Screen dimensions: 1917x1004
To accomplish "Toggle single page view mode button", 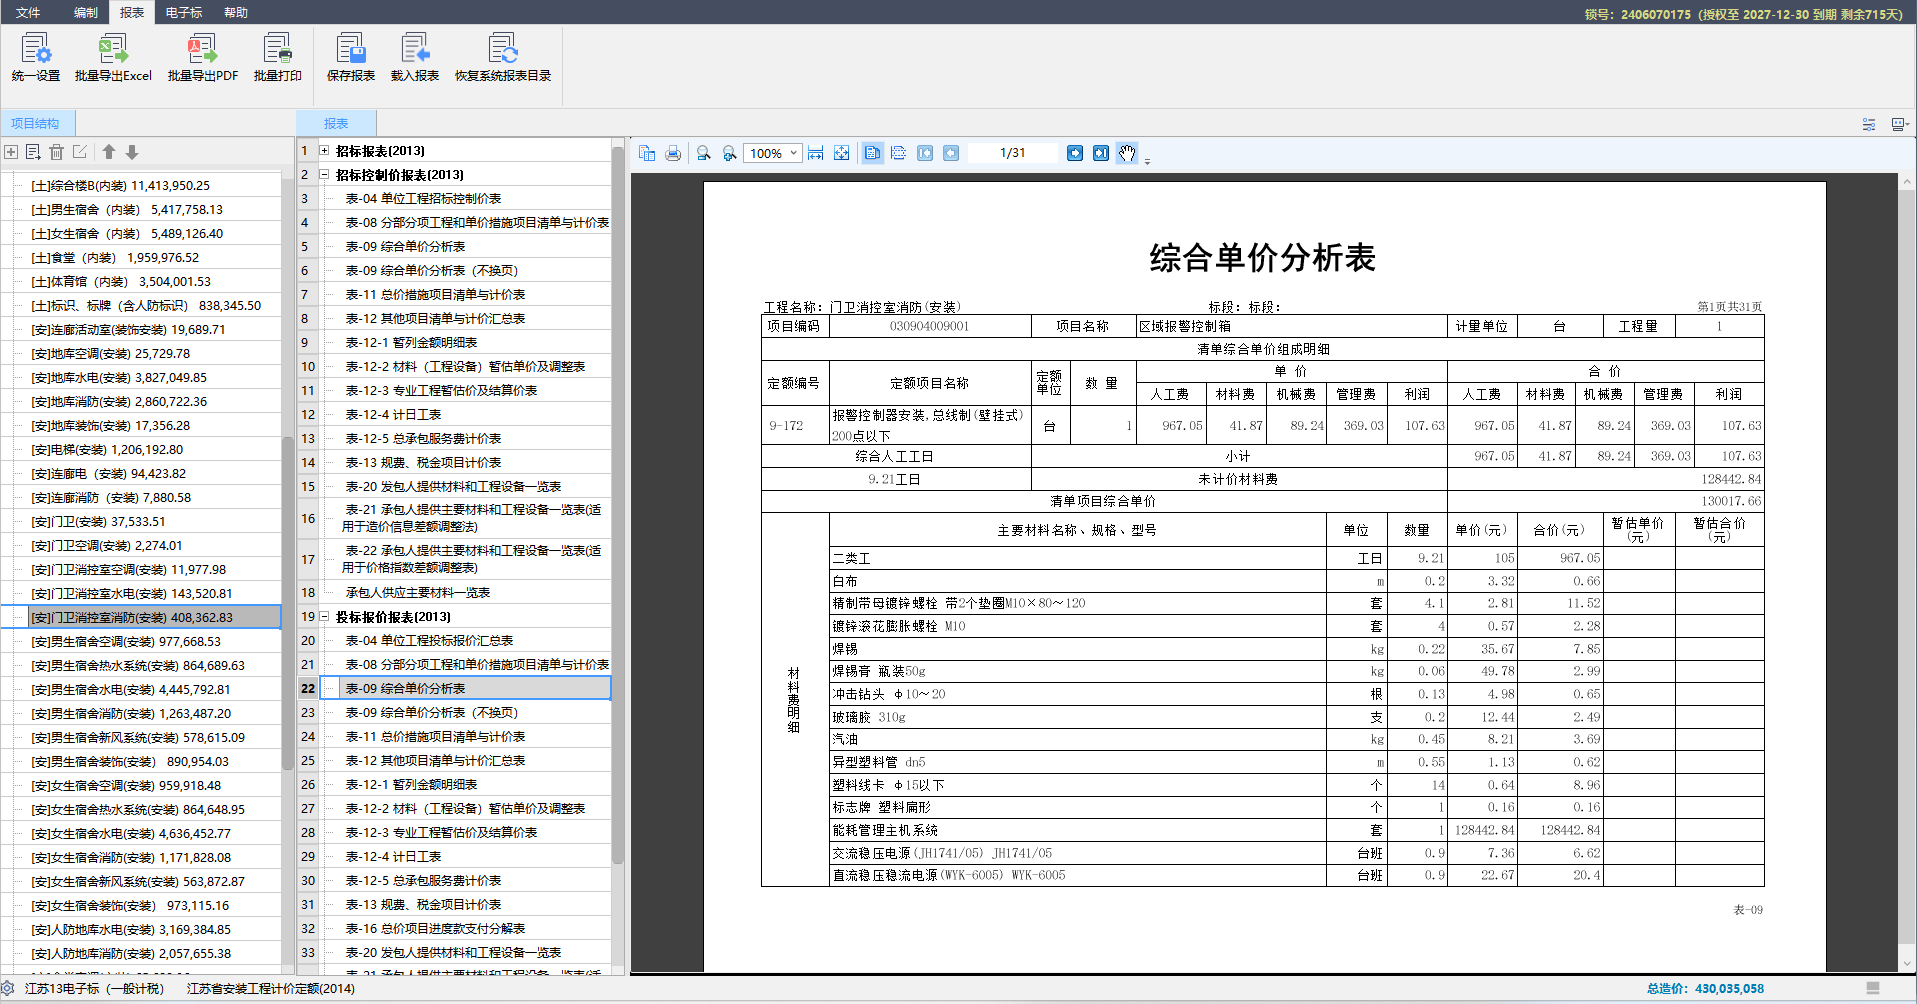I will (x=873, y=153).
